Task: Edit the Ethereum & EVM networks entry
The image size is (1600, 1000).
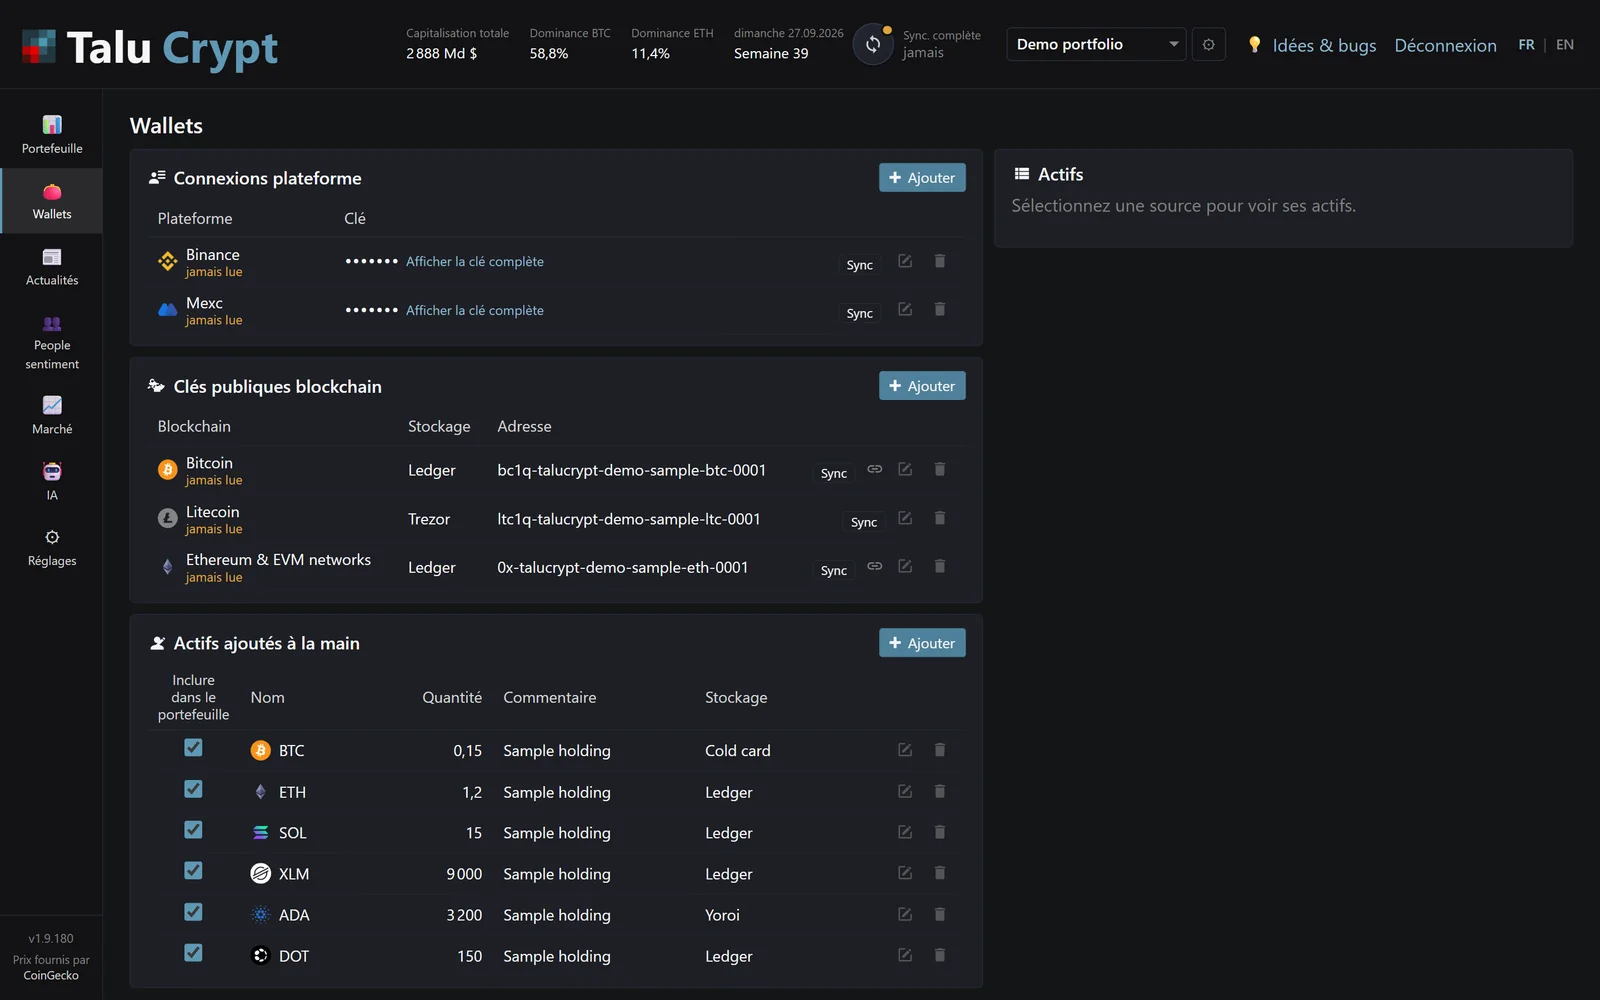Action: (x=905, y=566)
